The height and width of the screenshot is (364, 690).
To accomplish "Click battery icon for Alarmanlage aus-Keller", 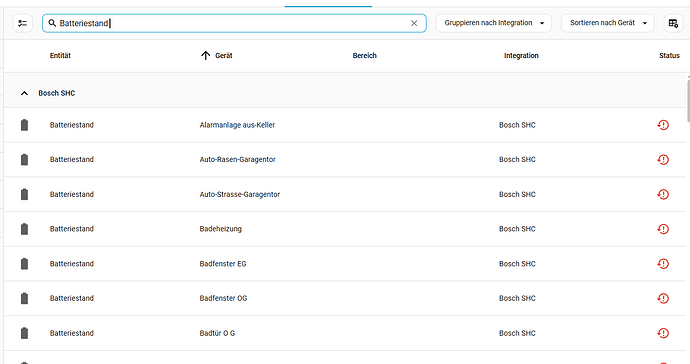I will pyautogui.click(x=24, y=125).
